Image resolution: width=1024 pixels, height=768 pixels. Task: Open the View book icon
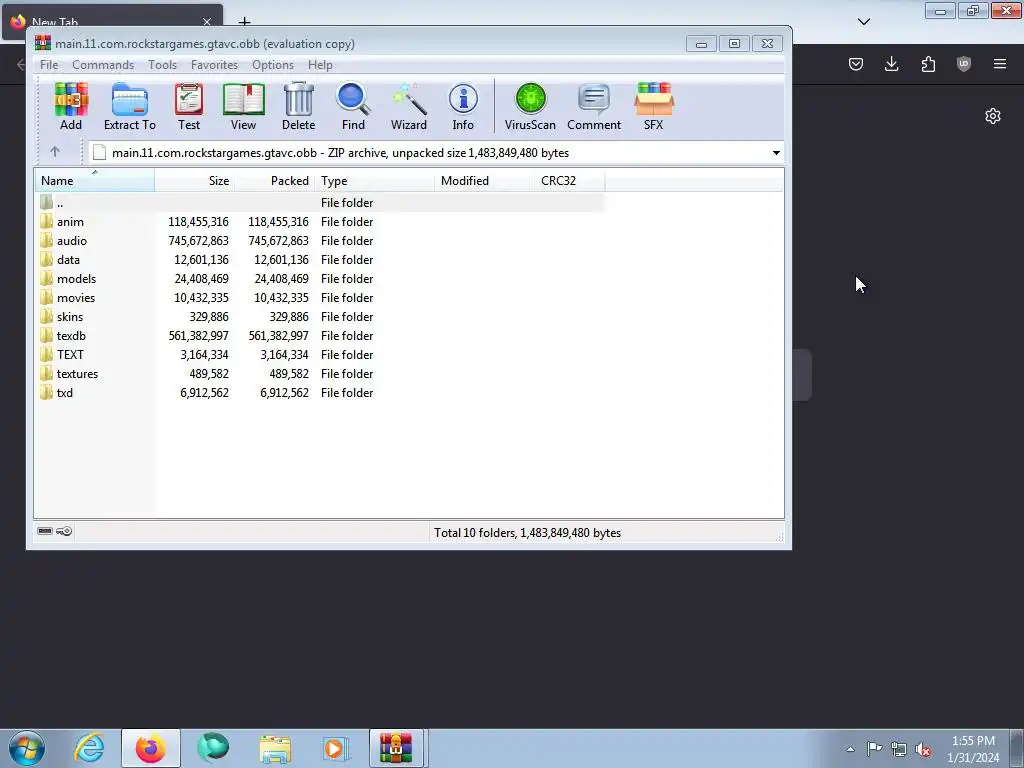[243, 106]
